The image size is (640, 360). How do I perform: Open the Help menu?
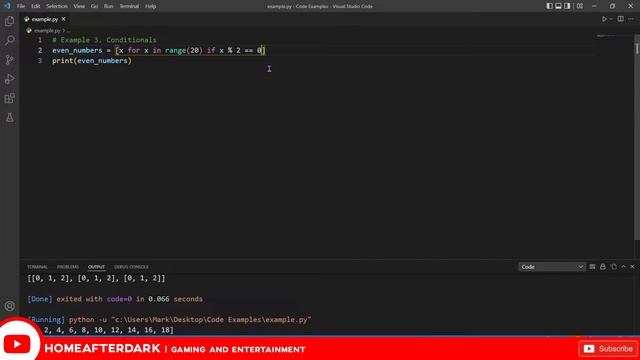[151, 6]
